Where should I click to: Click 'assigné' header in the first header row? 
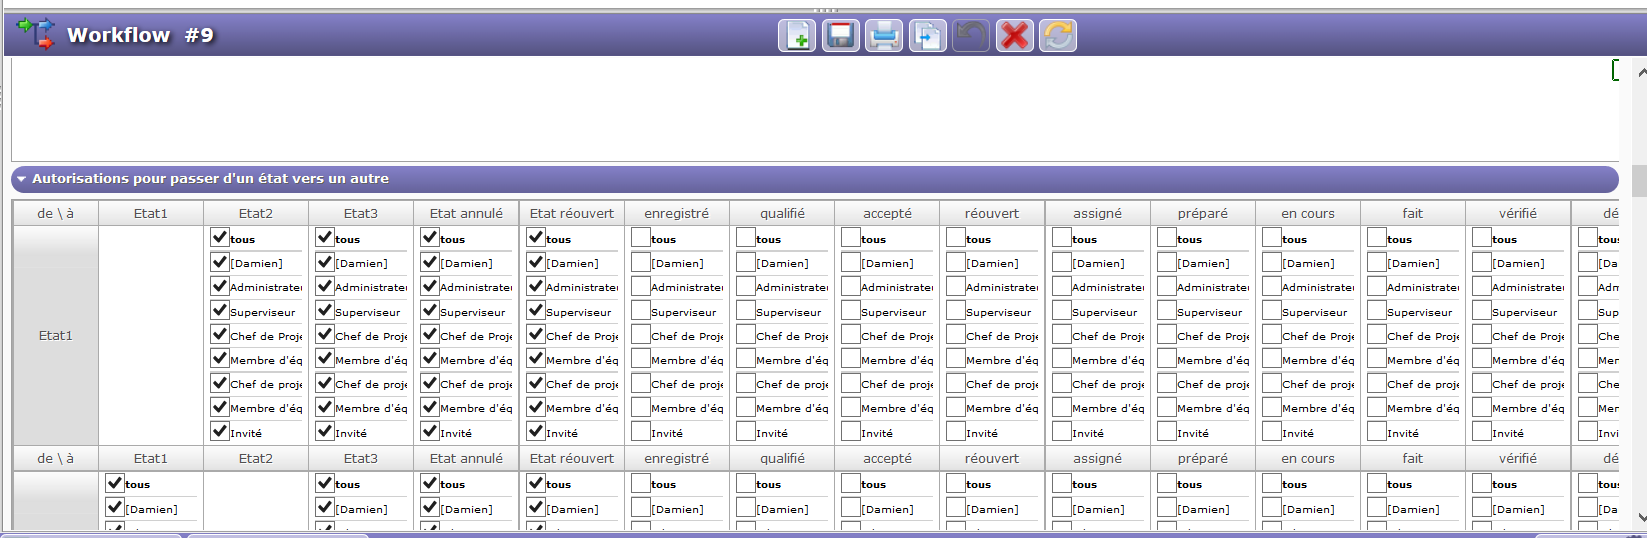1098,213
